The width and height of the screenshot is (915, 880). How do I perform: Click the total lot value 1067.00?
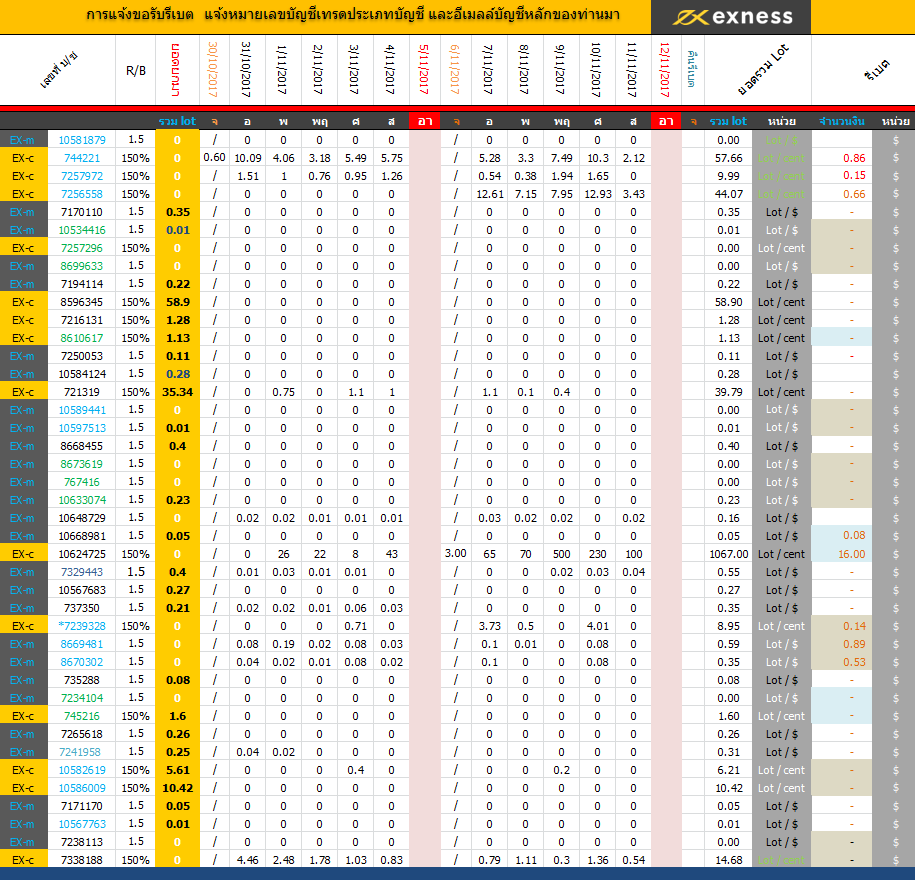coord(728,554)
